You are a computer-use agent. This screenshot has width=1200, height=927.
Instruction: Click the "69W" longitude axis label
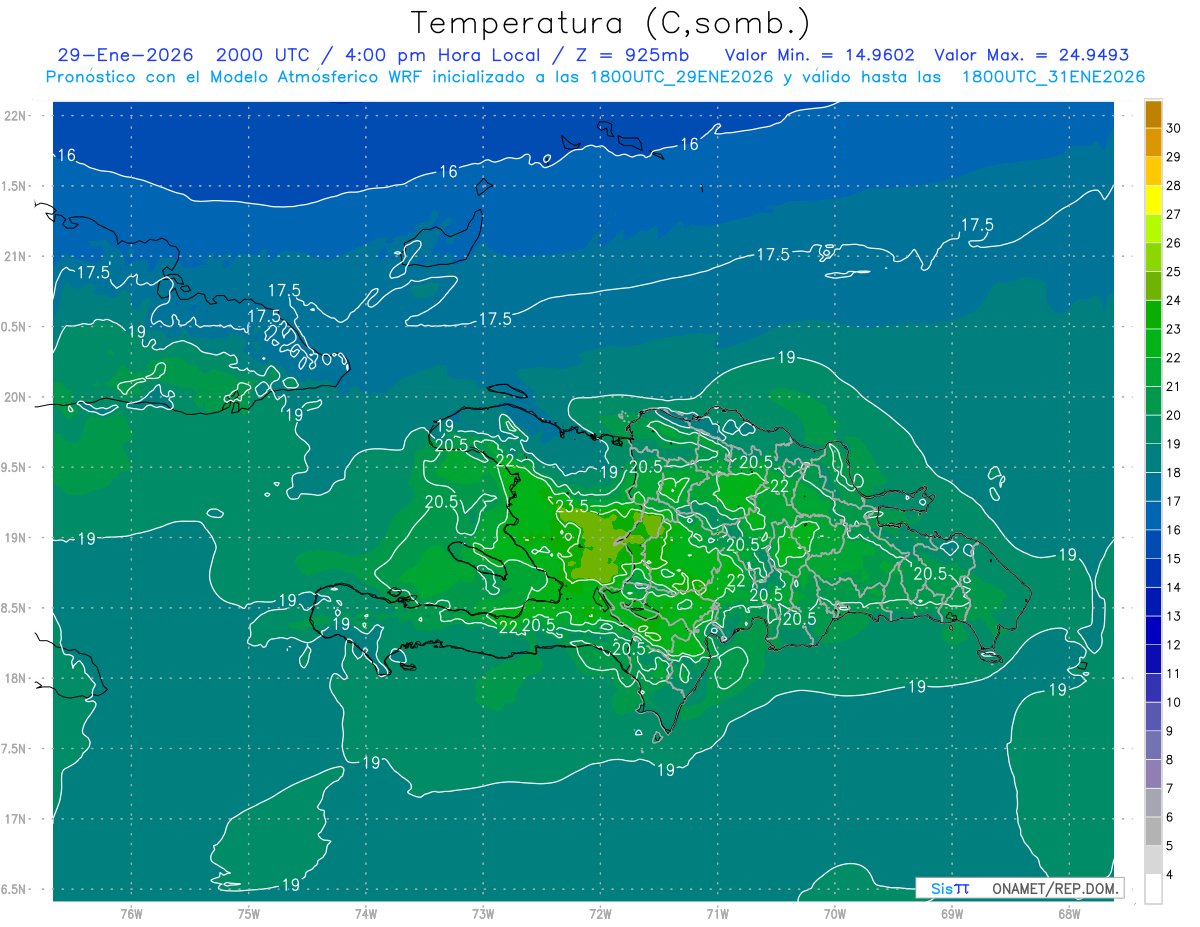coord(951,914)
